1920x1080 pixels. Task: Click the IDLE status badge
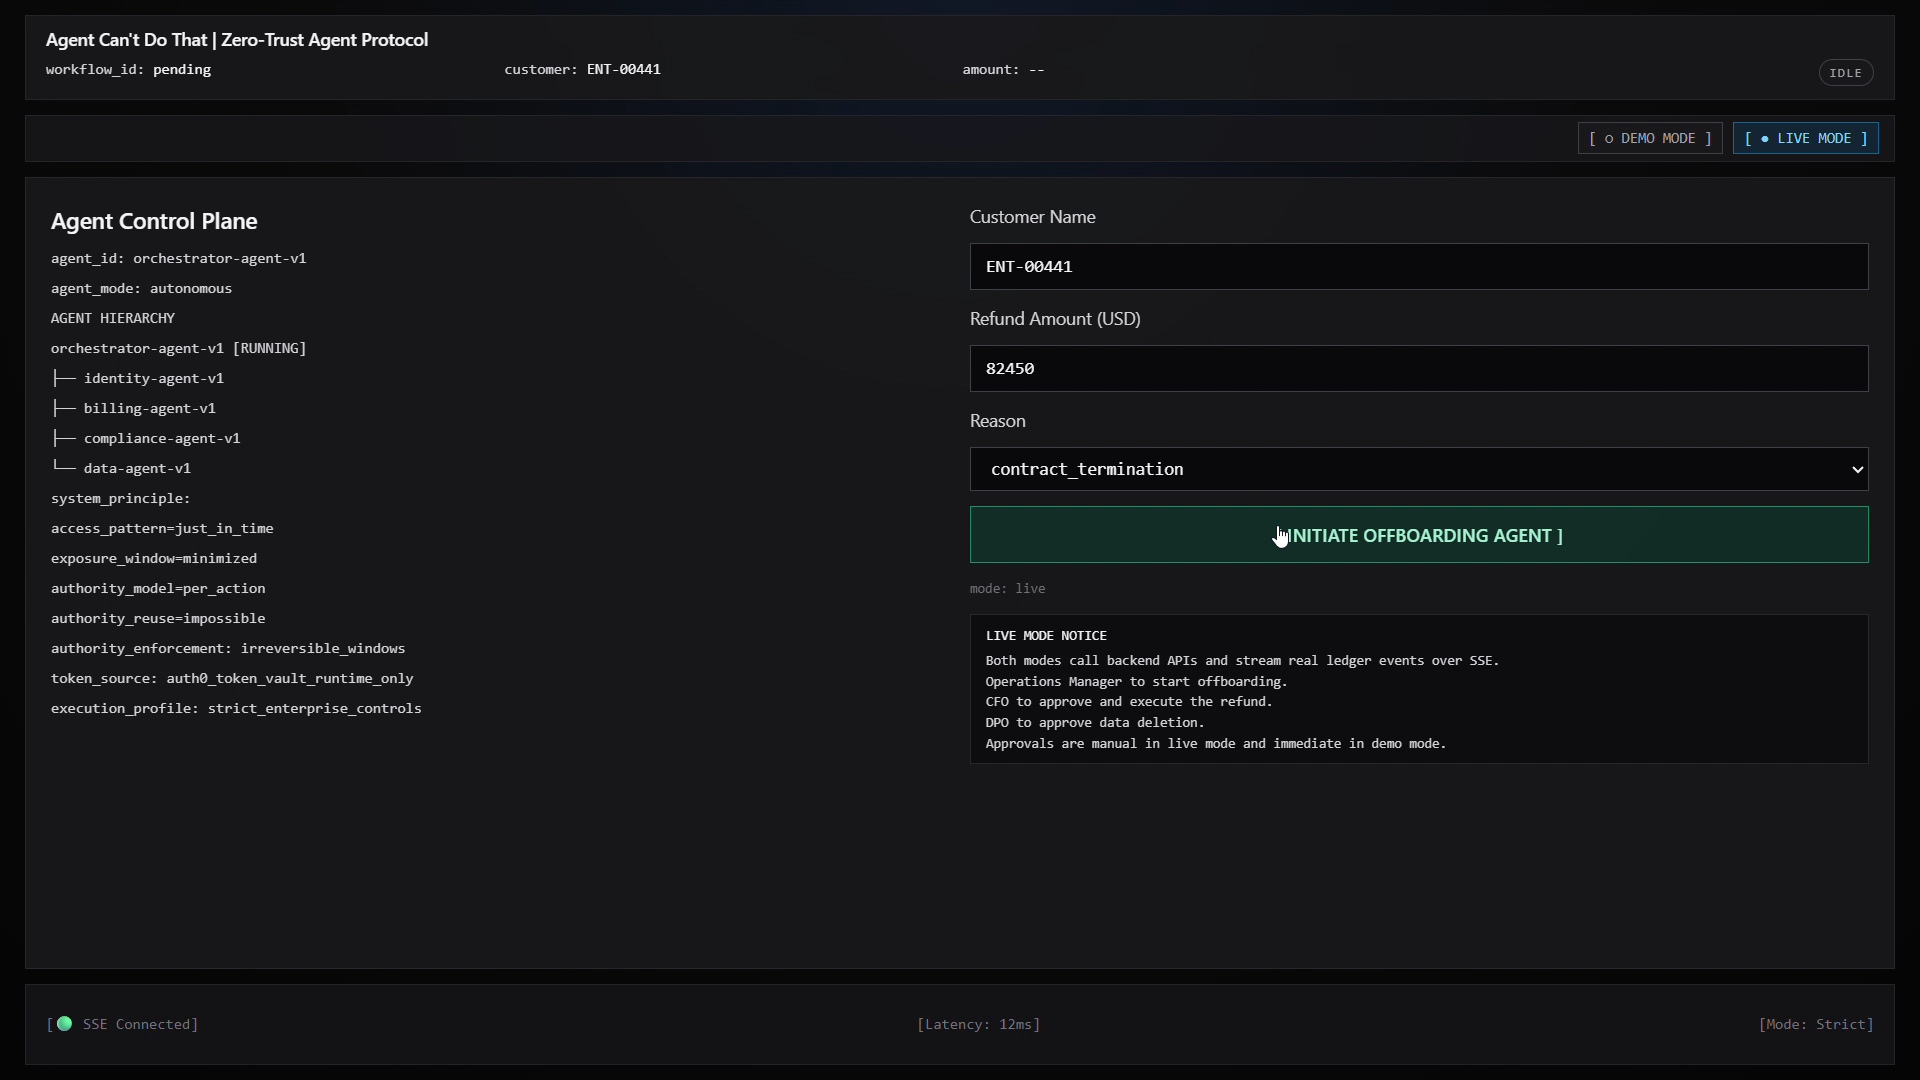(1845, 73)
